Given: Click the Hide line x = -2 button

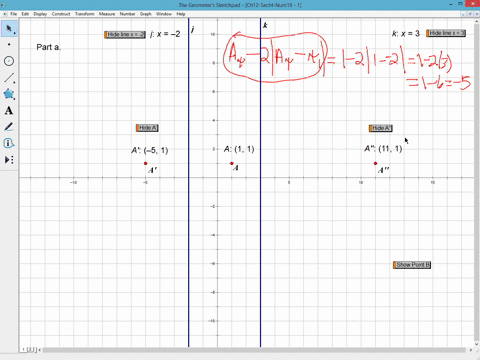Looking at the screenshot, I should pyautogui.click(x=125, y=35).
